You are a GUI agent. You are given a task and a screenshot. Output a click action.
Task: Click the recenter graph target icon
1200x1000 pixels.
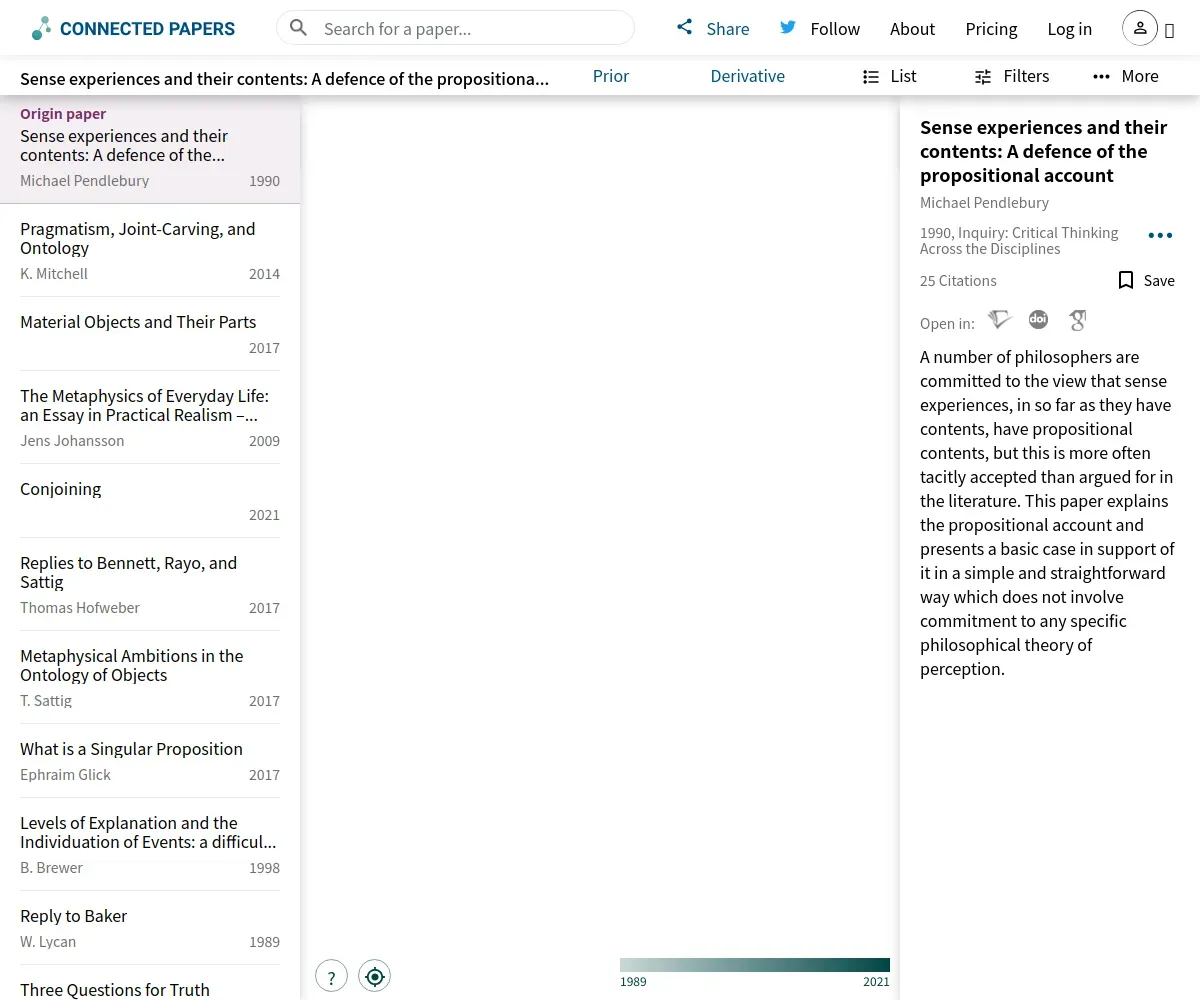coord(375,976)
